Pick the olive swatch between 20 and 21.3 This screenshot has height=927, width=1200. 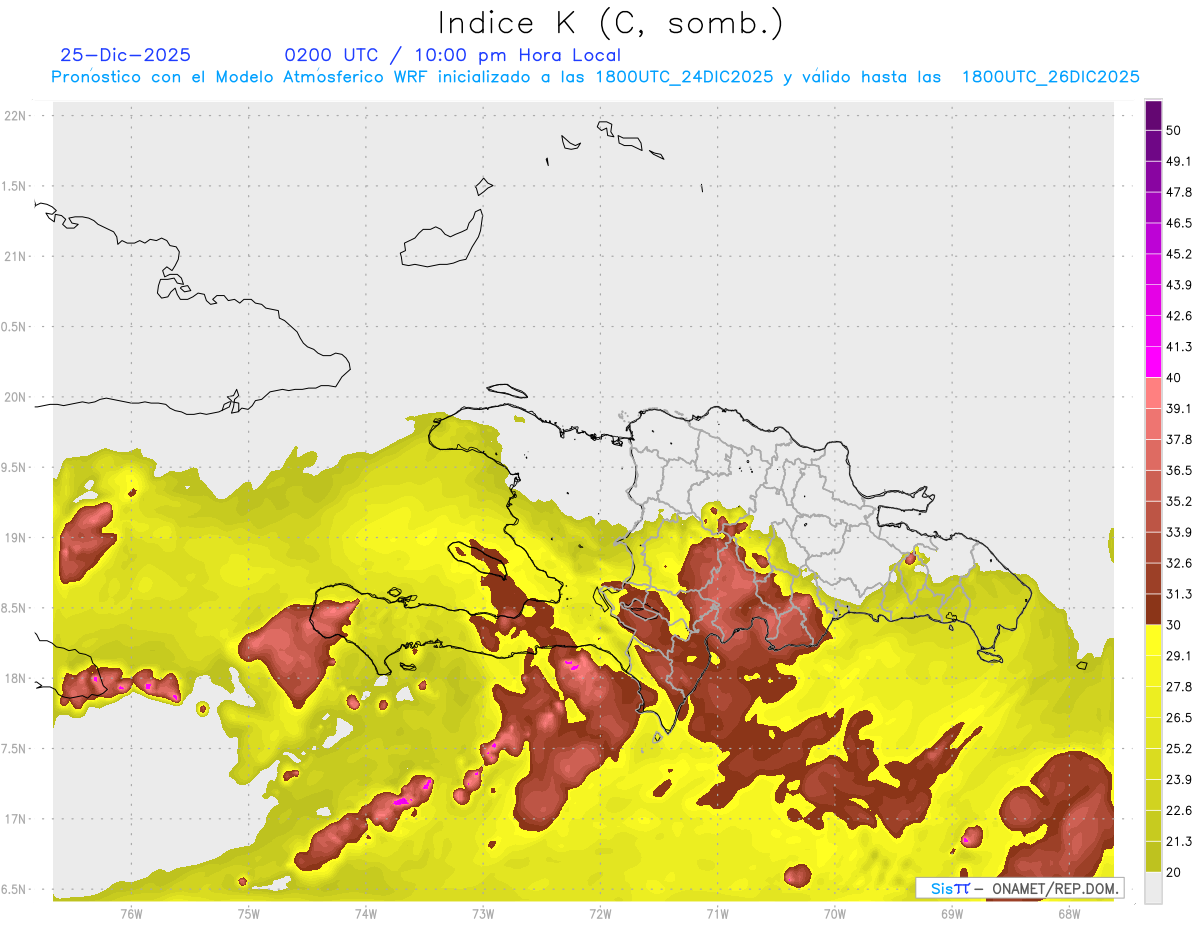coord(1153,856)
